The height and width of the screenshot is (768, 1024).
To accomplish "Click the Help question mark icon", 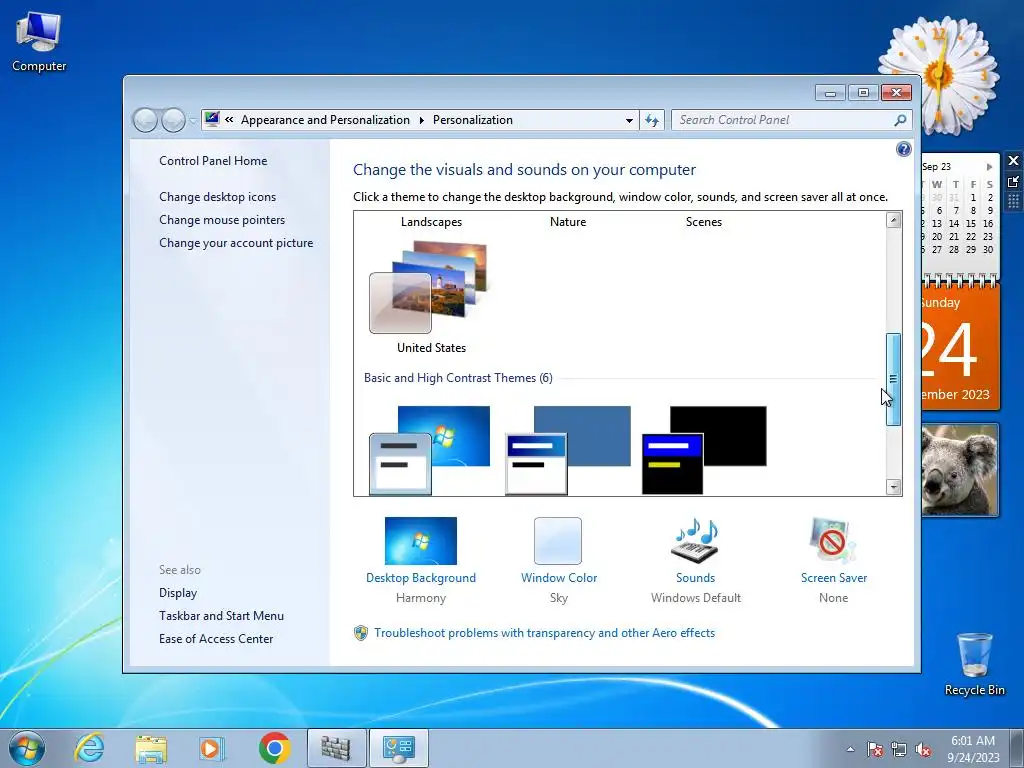I will point(903,149).
